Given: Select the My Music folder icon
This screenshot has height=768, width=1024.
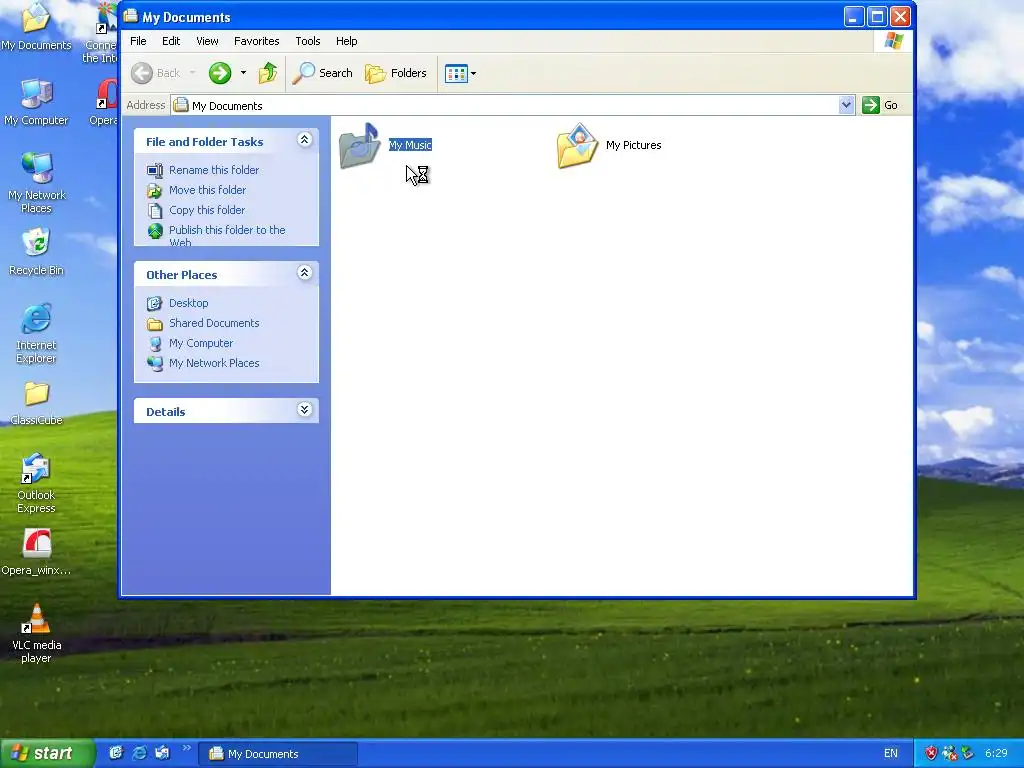Looking at the screenshot, I should point(359,146).
